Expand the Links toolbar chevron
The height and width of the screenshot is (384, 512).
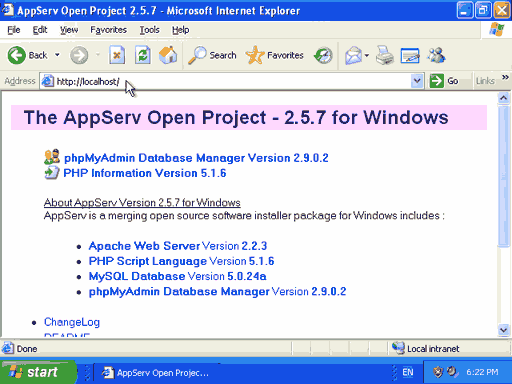tap(505, 77)
